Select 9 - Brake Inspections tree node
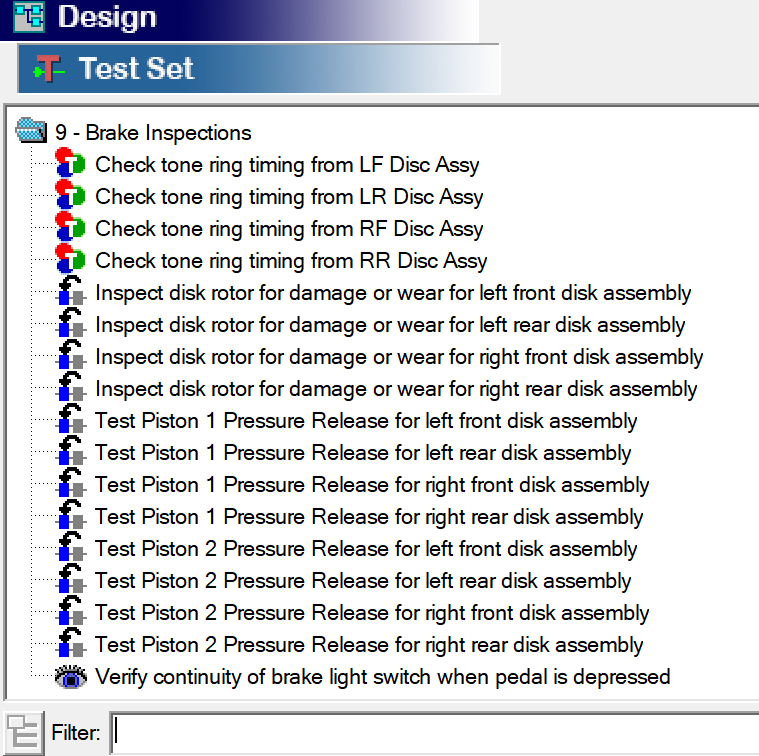Image resolution: width=759 pixels, height=756 pixels. click(153, 132)
